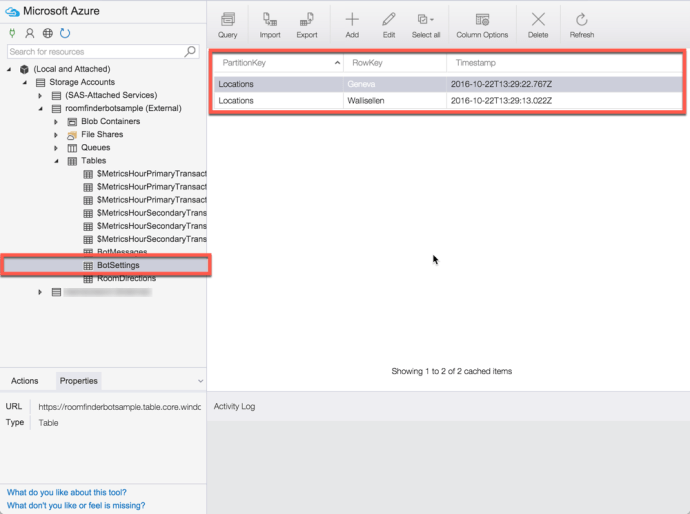
Task: Click the Search for resources field
Action: 95,51
